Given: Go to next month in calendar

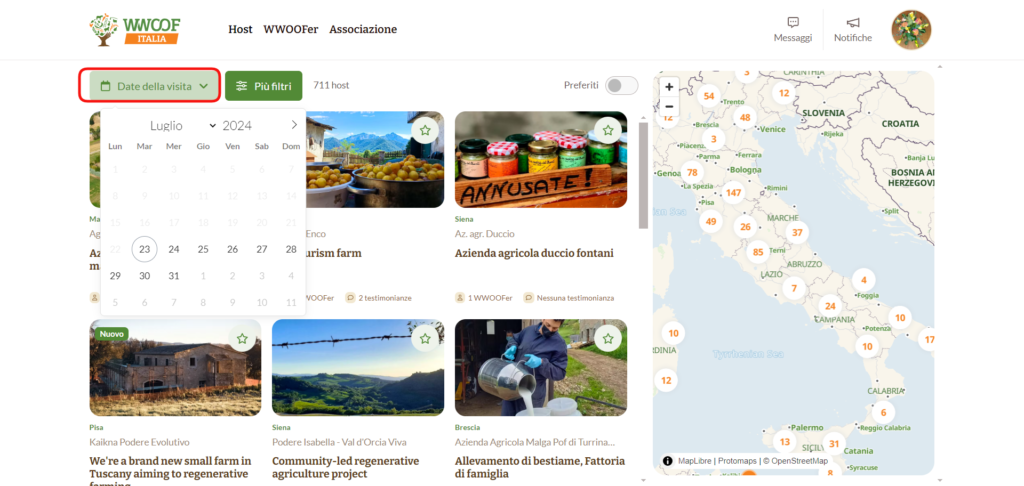Looking at the screenshot, I should click(x=294, y=125).
